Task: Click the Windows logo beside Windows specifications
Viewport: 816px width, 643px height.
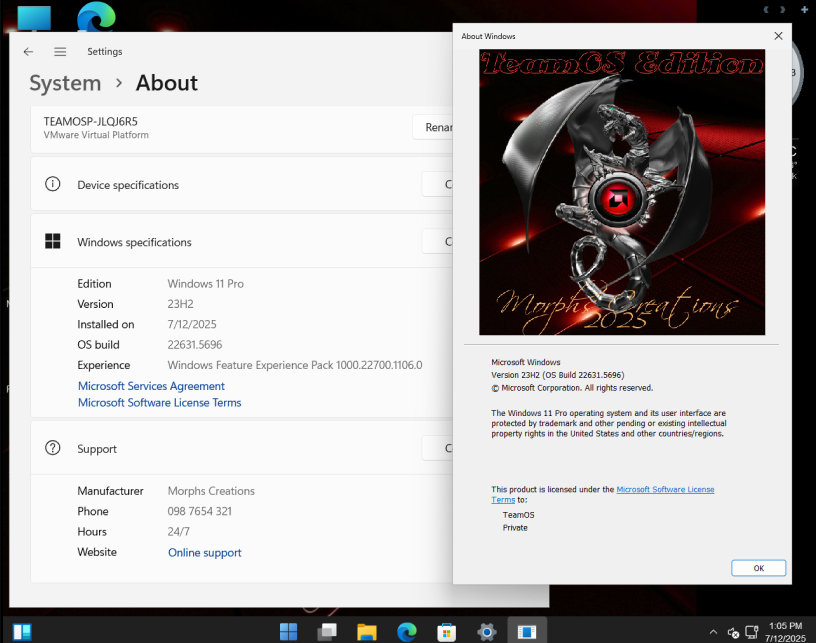Action: (x=53, y=241)
